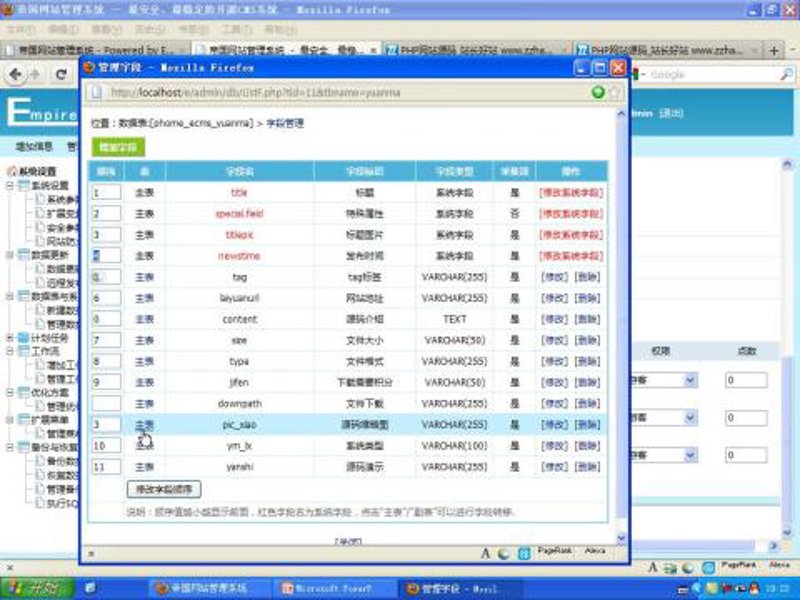Click the 计划任务 icon in sidebar tree
This screenshot has width=800, height=600.
[x=23, y=338]
